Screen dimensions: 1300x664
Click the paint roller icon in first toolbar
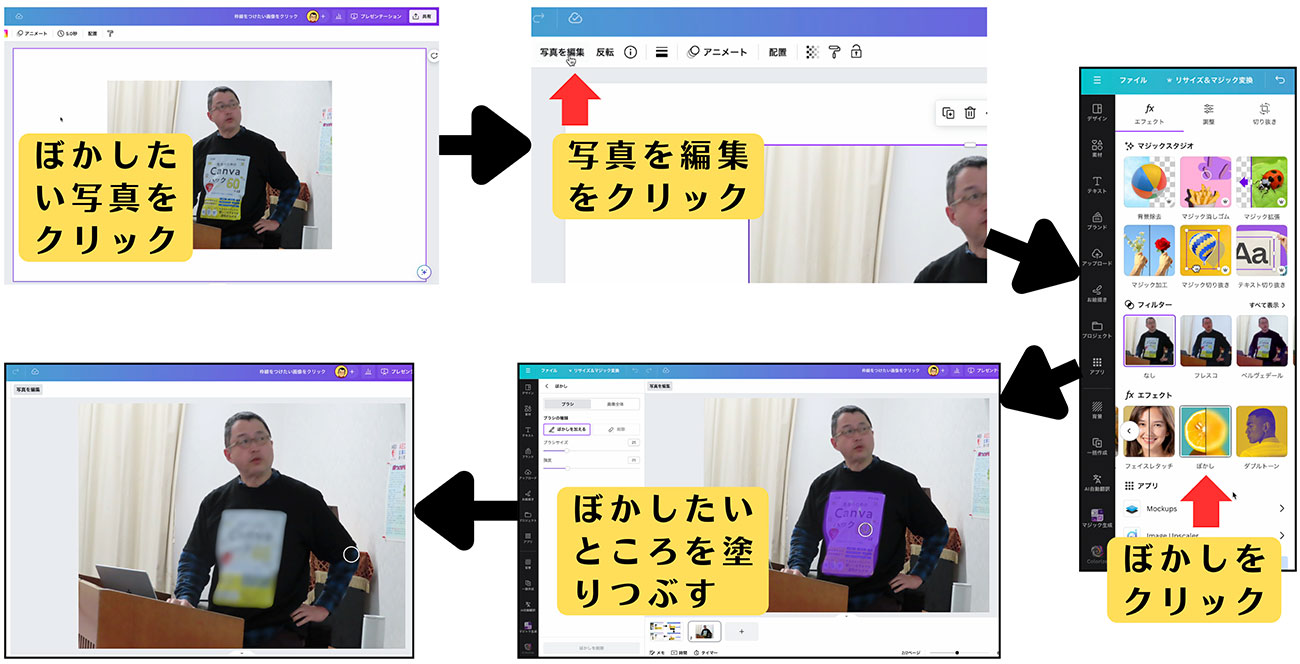click(110, 33)
